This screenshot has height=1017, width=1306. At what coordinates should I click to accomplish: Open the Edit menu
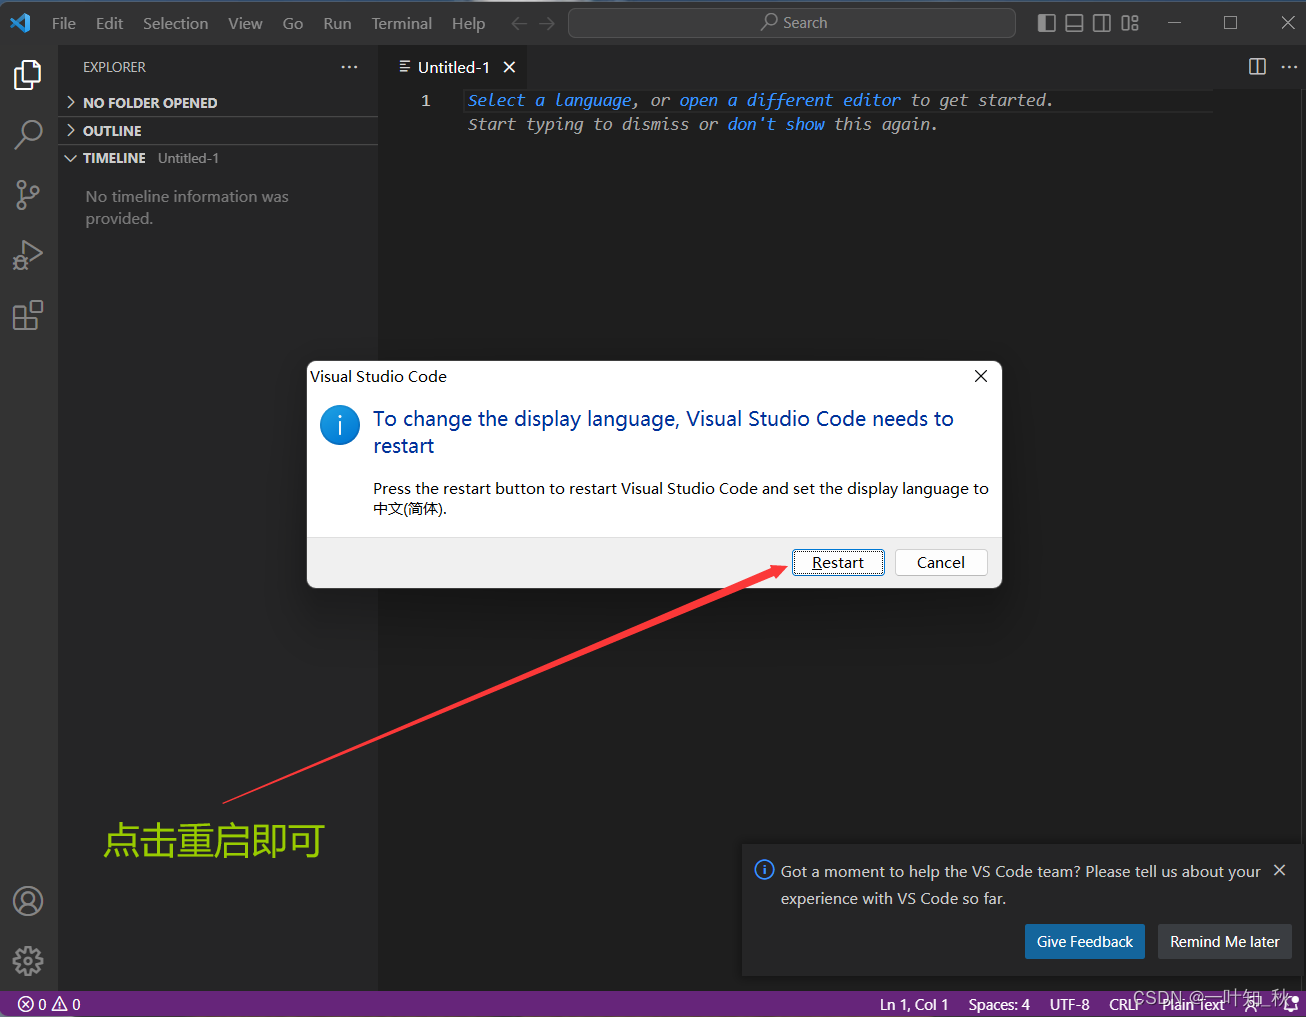pyautogui.click(x=109, y=23)
